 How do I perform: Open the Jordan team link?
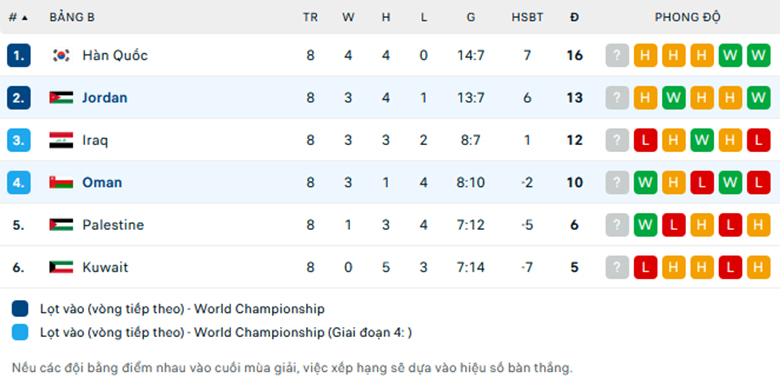coord(105,97)
